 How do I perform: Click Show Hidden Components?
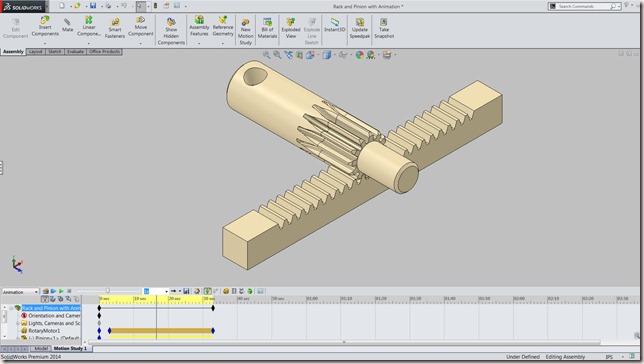click(x=171, y=31)
